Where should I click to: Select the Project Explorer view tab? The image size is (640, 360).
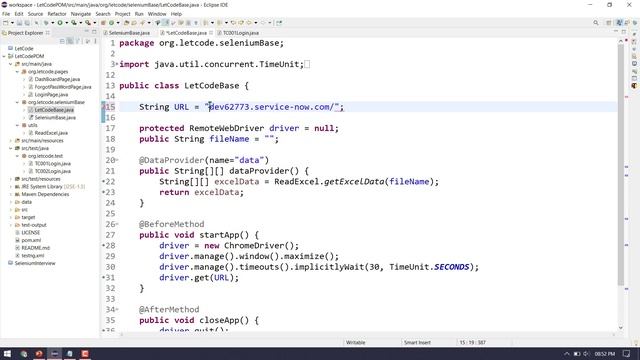point(25,33)
